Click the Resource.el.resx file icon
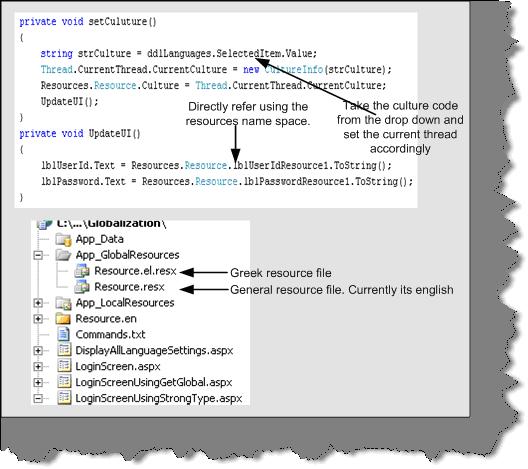Image resolution: width=528 pixels, height=469 pixels. pos(82,271)
